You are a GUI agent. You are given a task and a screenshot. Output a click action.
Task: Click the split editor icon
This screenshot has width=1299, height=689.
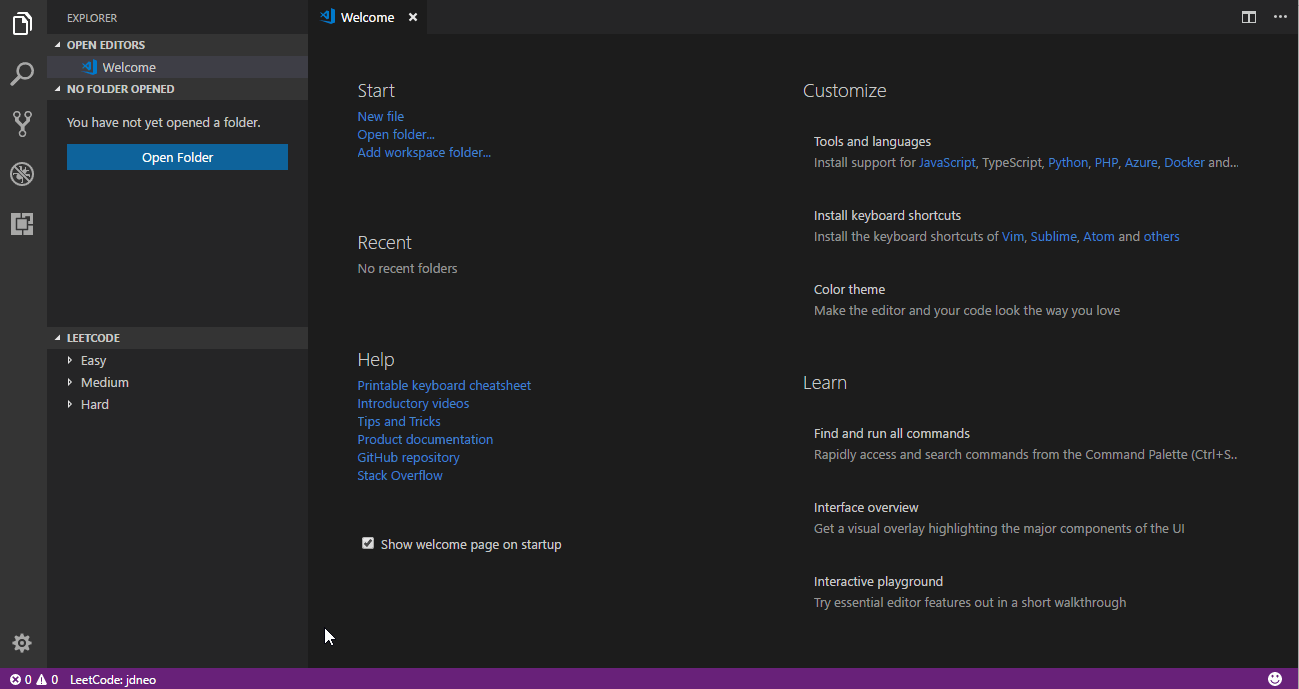pyautogui.click(x=1249, y=17)
